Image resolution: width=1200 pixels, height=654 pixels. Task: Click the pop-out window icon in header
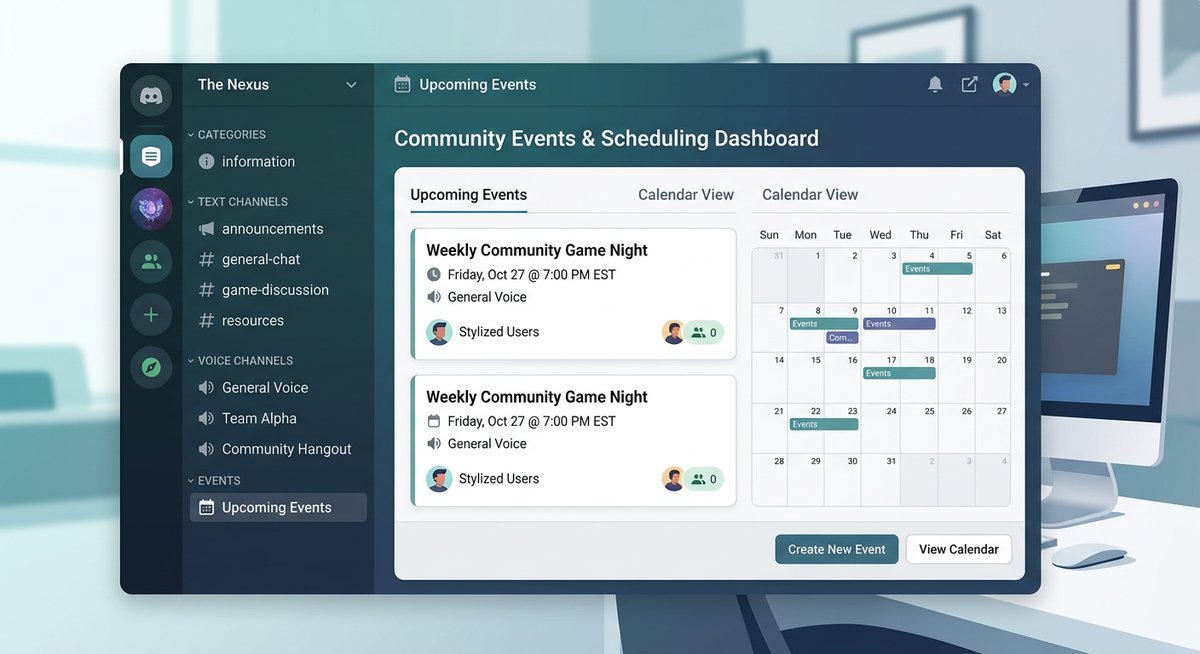[969, 85]
